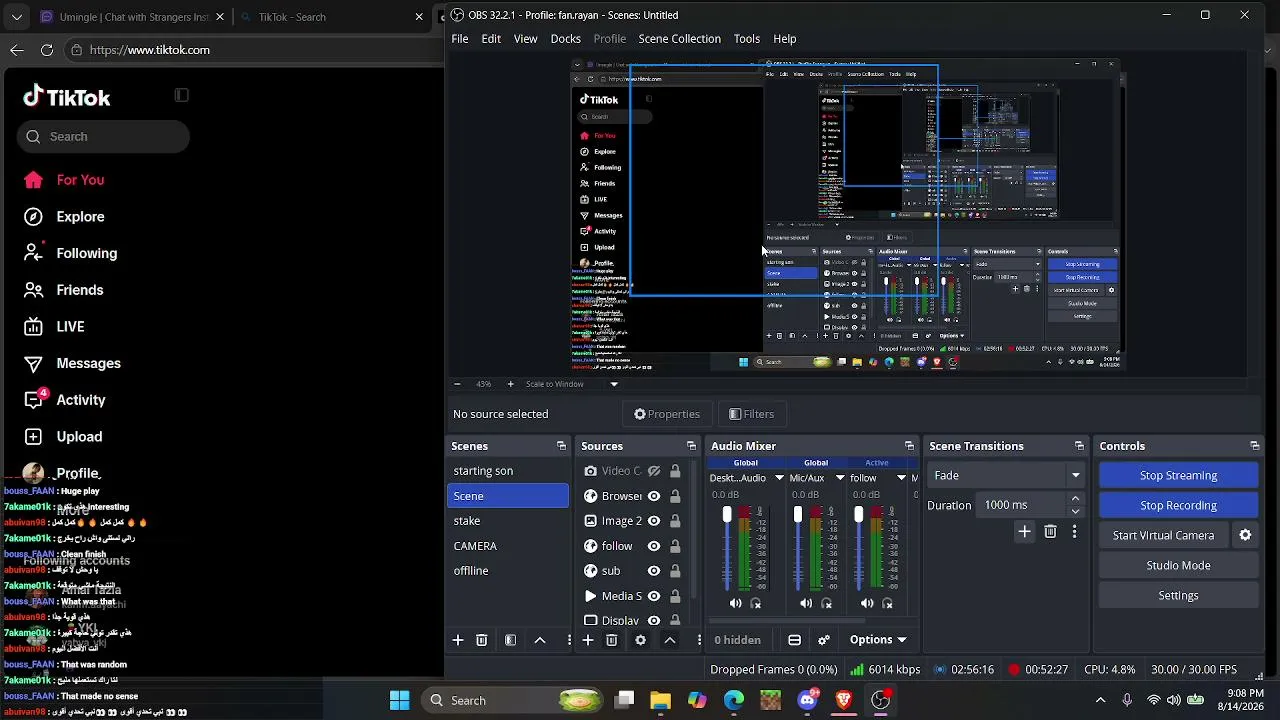Open scene filters icon in Scenes toolbar
The image size is (1280, 720).
click(510, 640)
